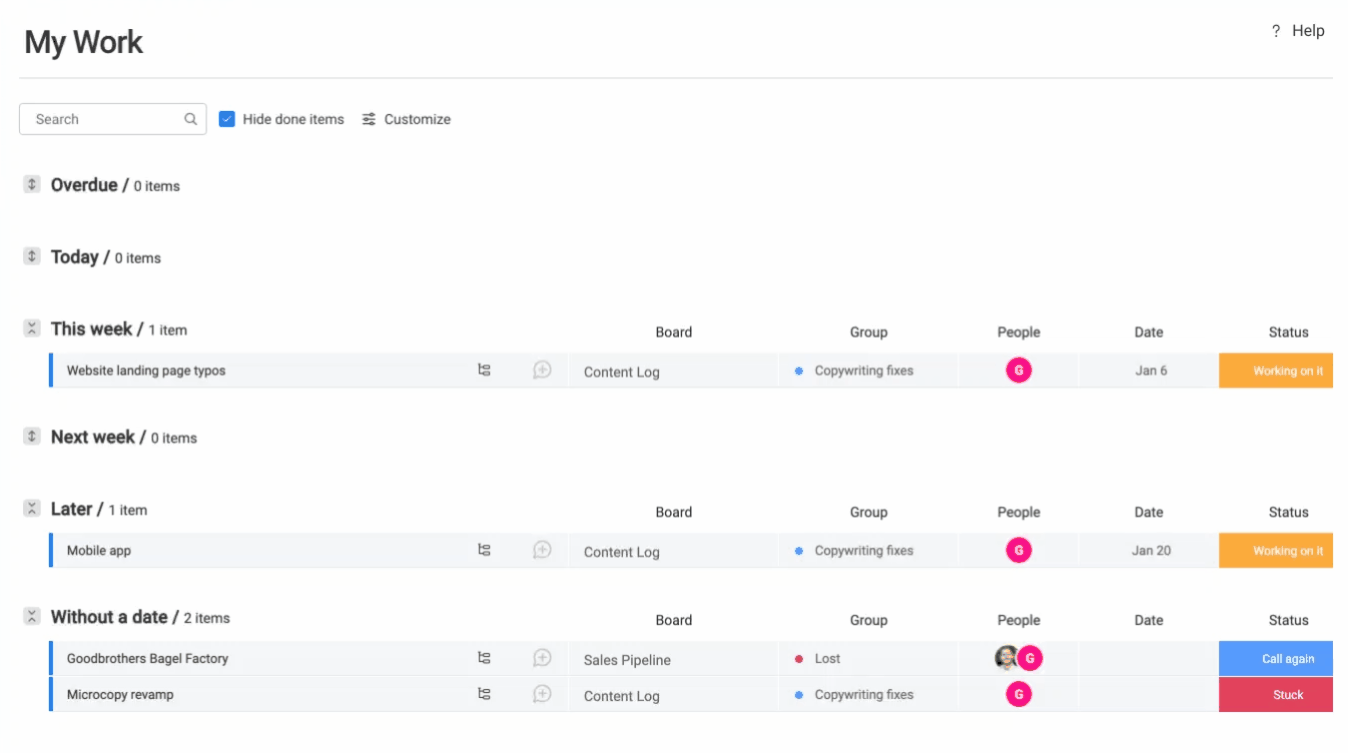Click the Lost group label
This screenshot has width=1348, height=753.
pyautogui.click(x=827, y=658)
